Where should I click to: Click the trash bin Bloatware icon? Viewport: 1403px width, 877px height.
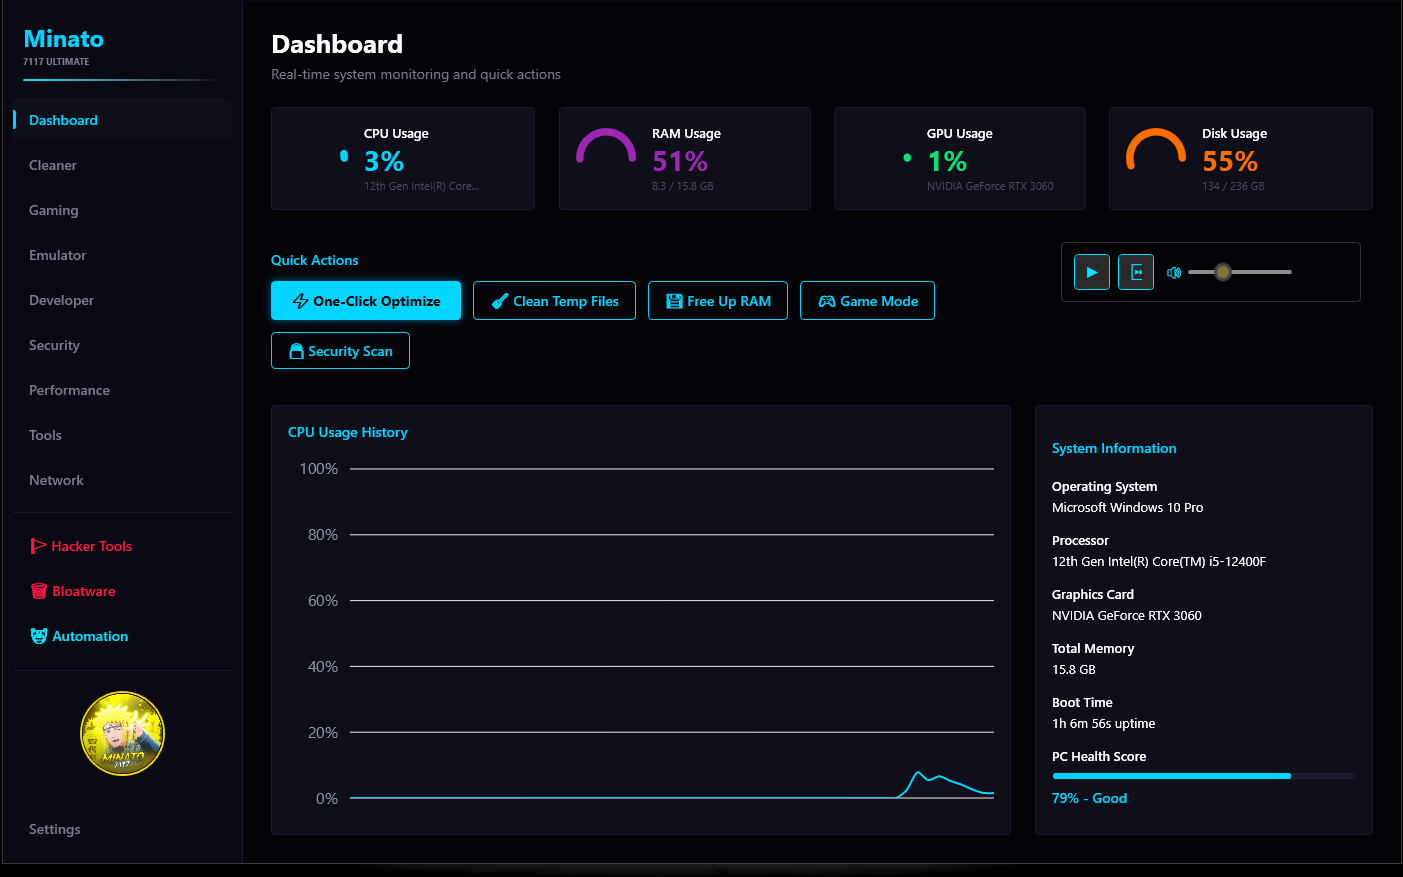(39, 591)
